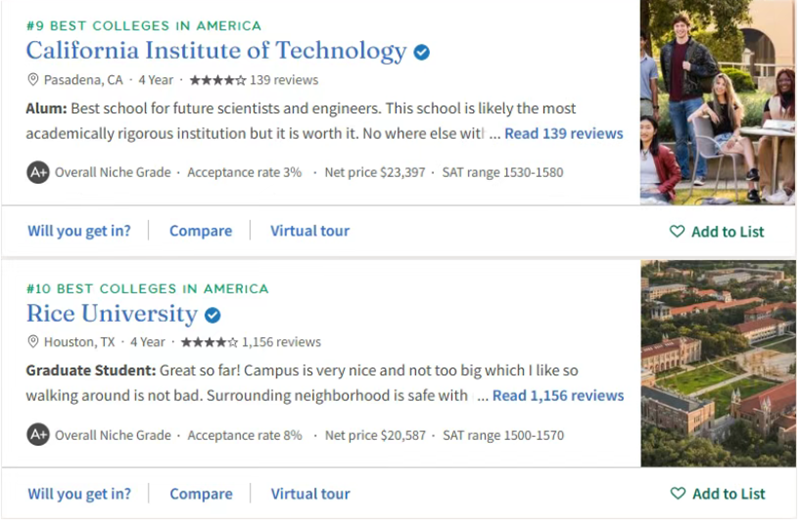Click the location pin next to Pasadena, CA
Viewport: 800px width, 523px height.
tap(33, 80)
